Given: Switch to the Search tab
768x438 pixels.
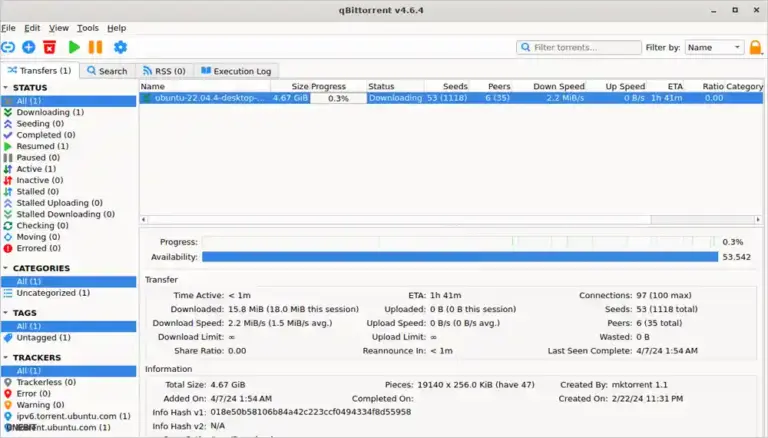Looking at the screenshot, I should point(107,71).
